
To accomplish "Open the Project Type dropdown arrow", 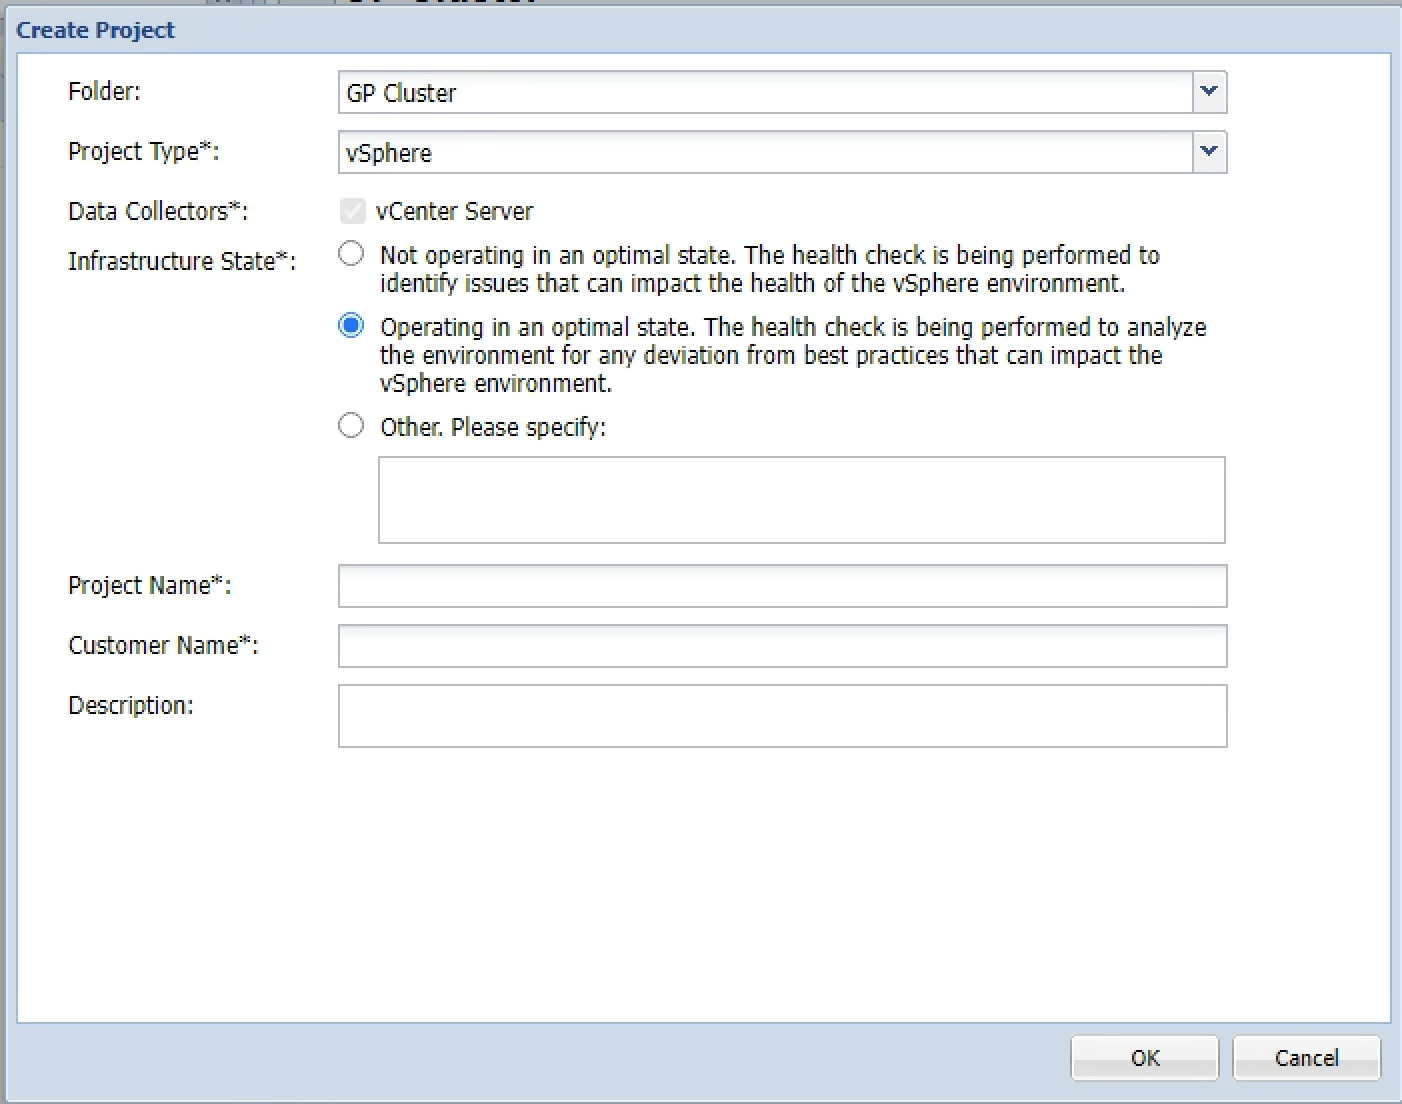I will (1209, 152).
